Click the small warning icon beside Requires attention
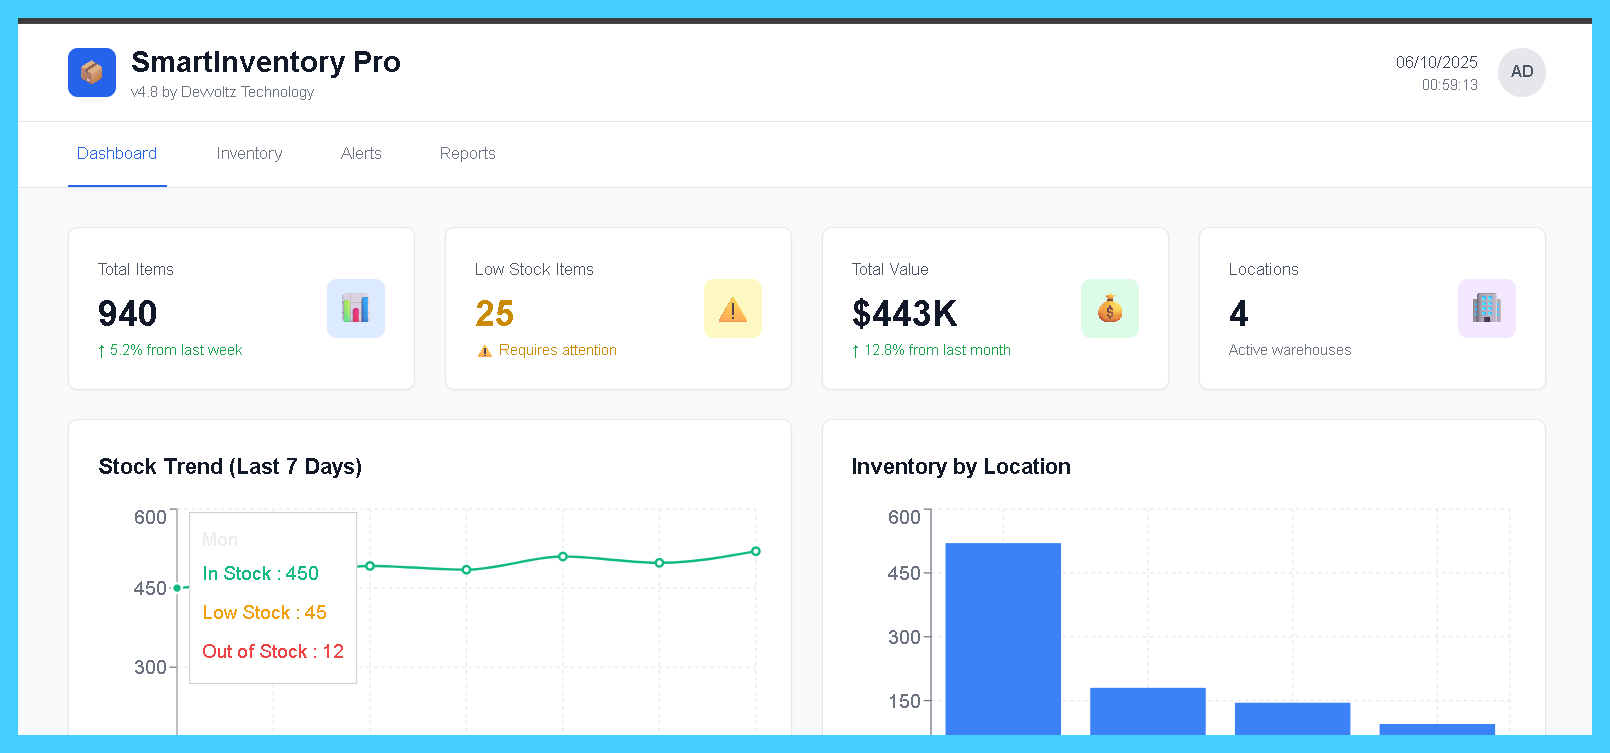 click(485, 351)
